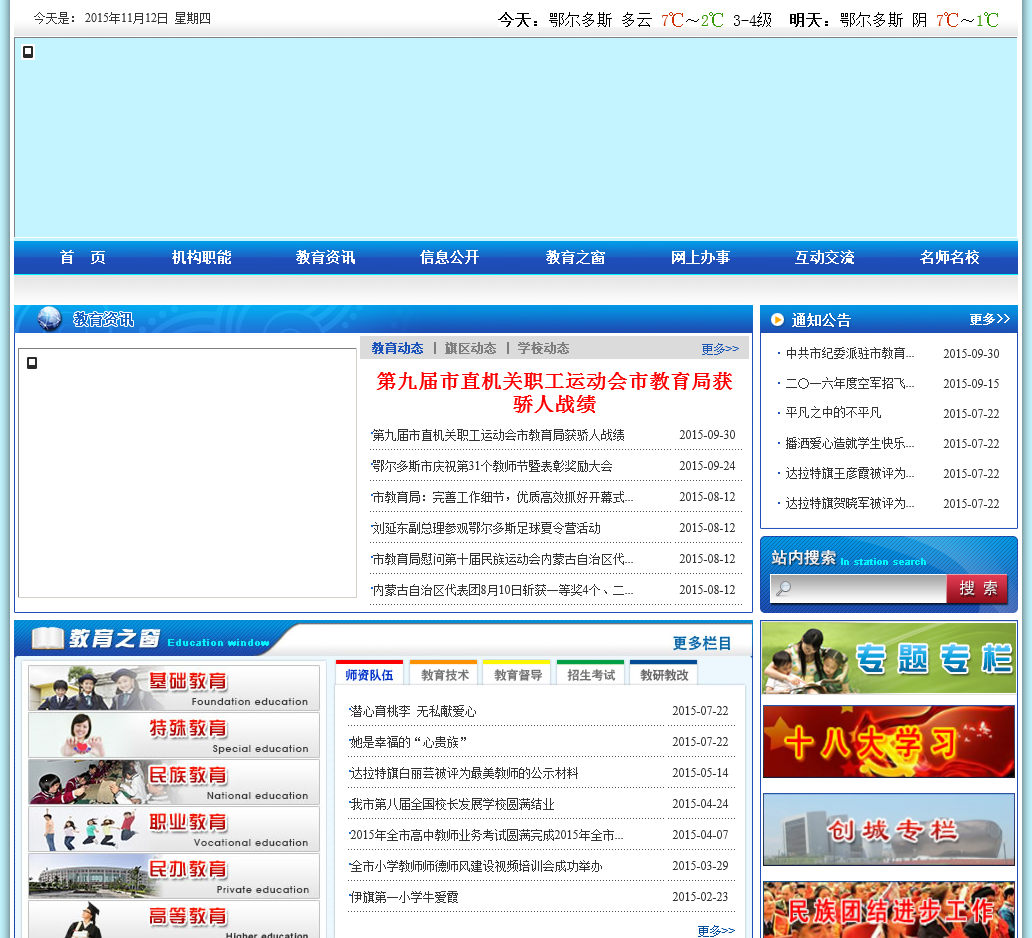Open 首页 in the navigation bar
This screenshot has width=1032, height=938.
click(x=83, y=257)
